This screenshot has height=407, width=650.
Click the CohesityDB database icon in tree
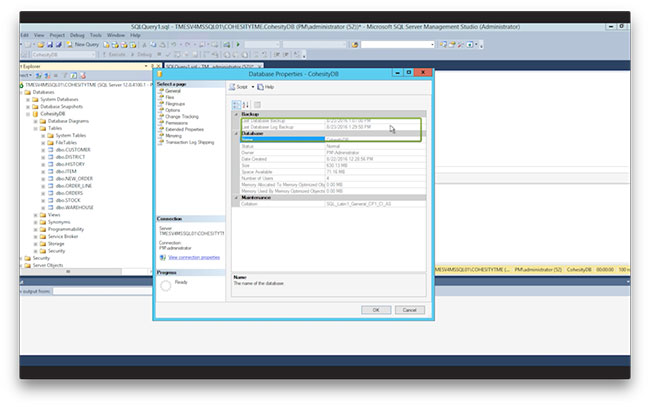coord(34,113)
